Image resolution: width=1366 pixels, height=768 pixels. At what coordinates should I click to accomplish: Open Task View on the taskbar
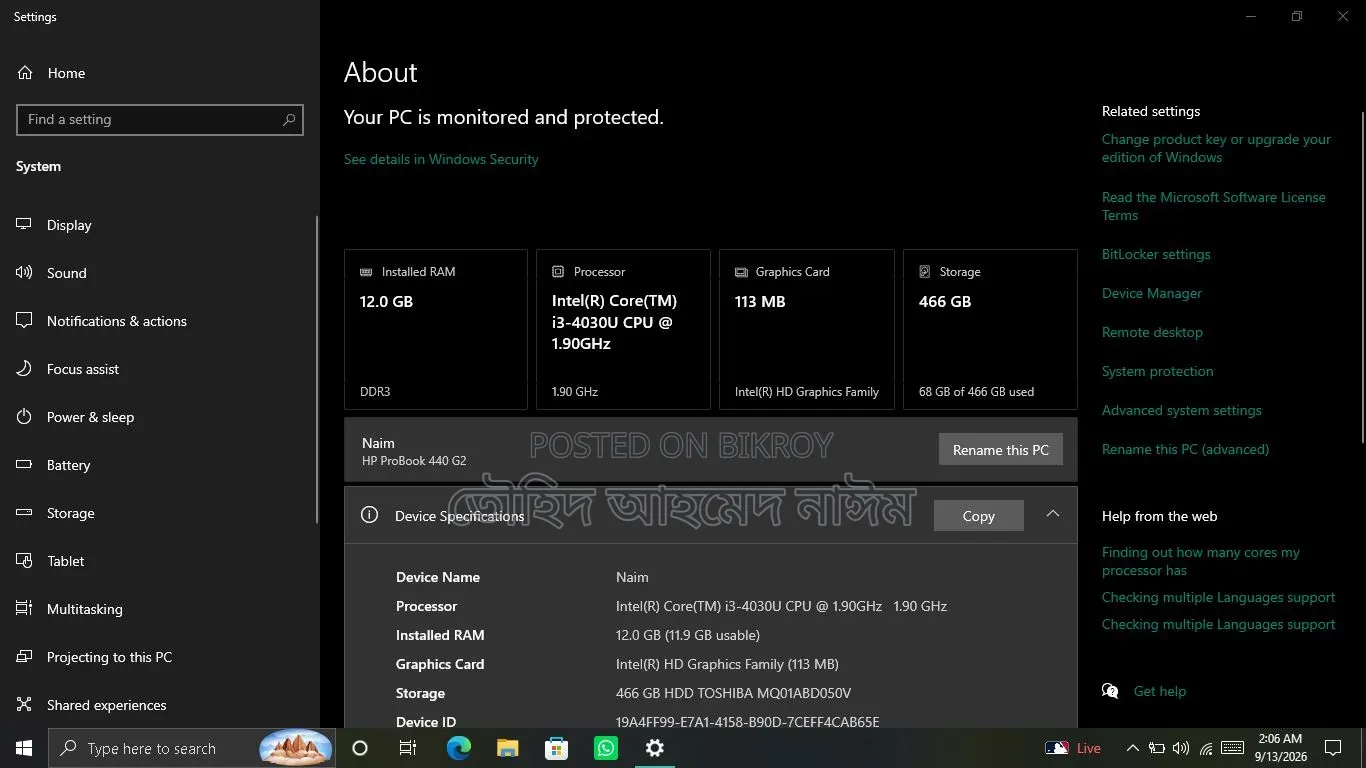click(408, 748)
